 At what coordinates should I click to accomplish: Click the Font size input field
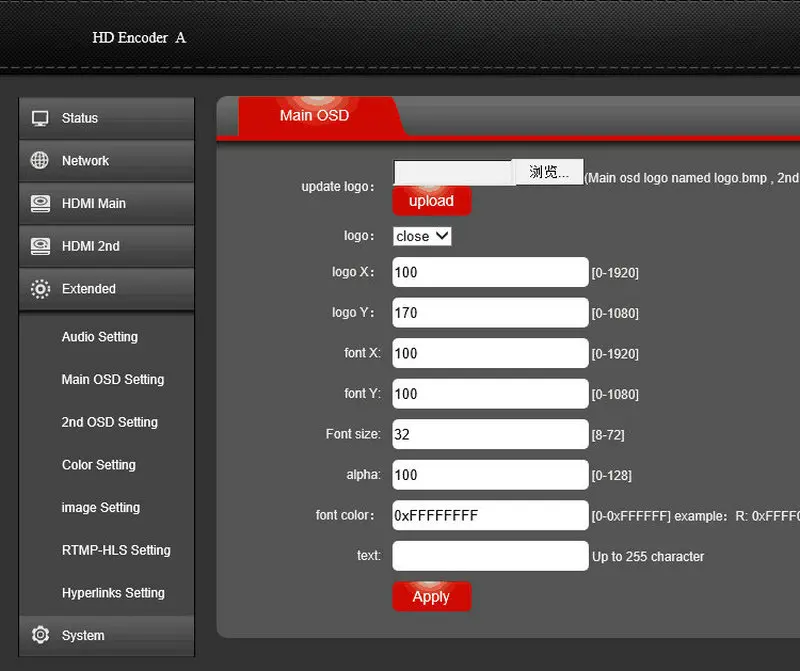coord(490,434)
